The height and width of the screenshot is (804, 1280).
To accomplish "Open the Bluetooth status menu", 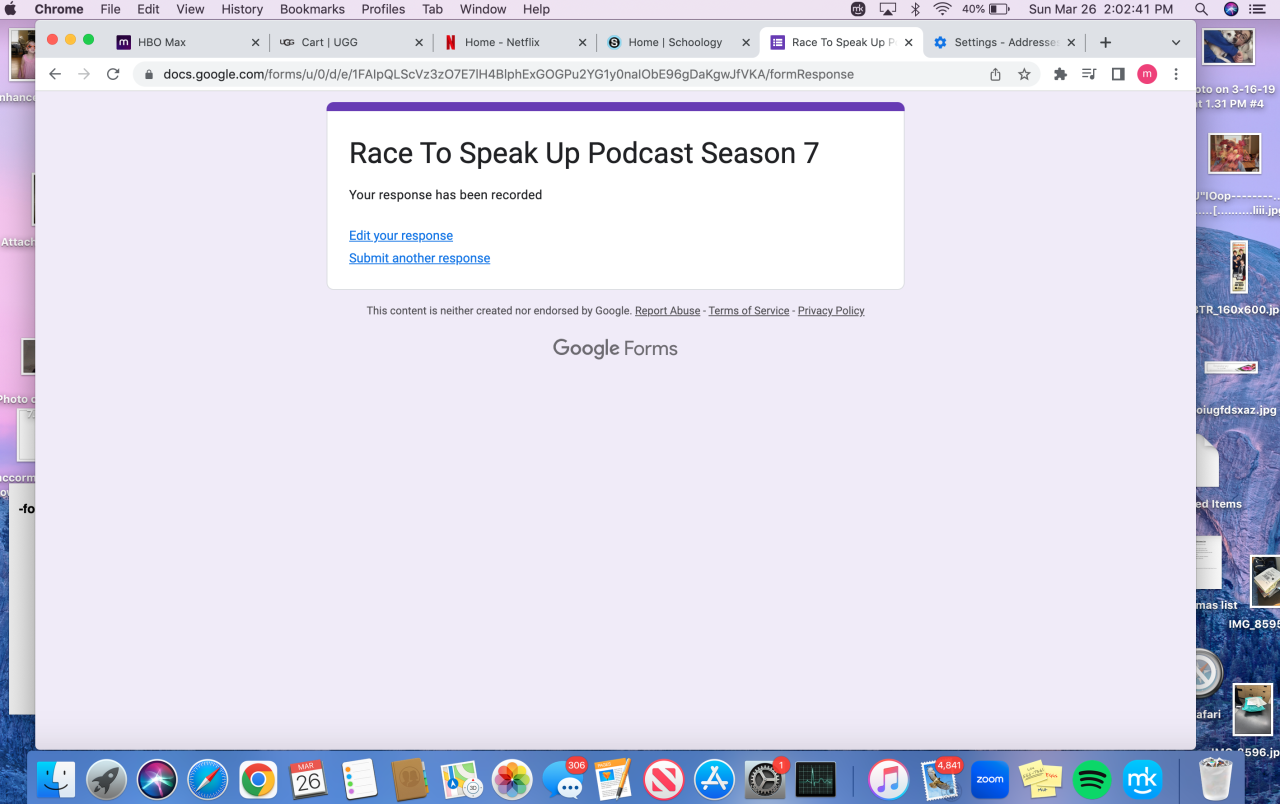I will (915, 9).
